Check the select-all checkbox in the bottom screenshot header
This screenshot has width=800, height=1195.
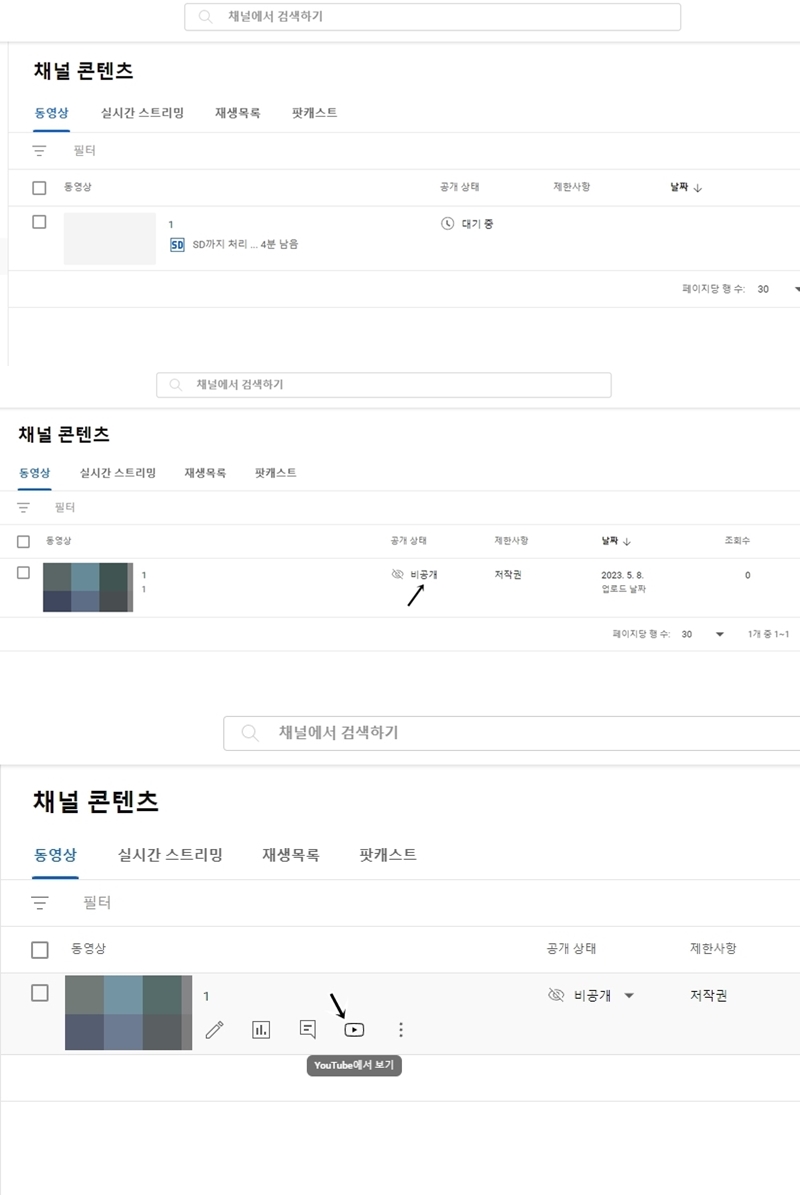coord(40,950)
